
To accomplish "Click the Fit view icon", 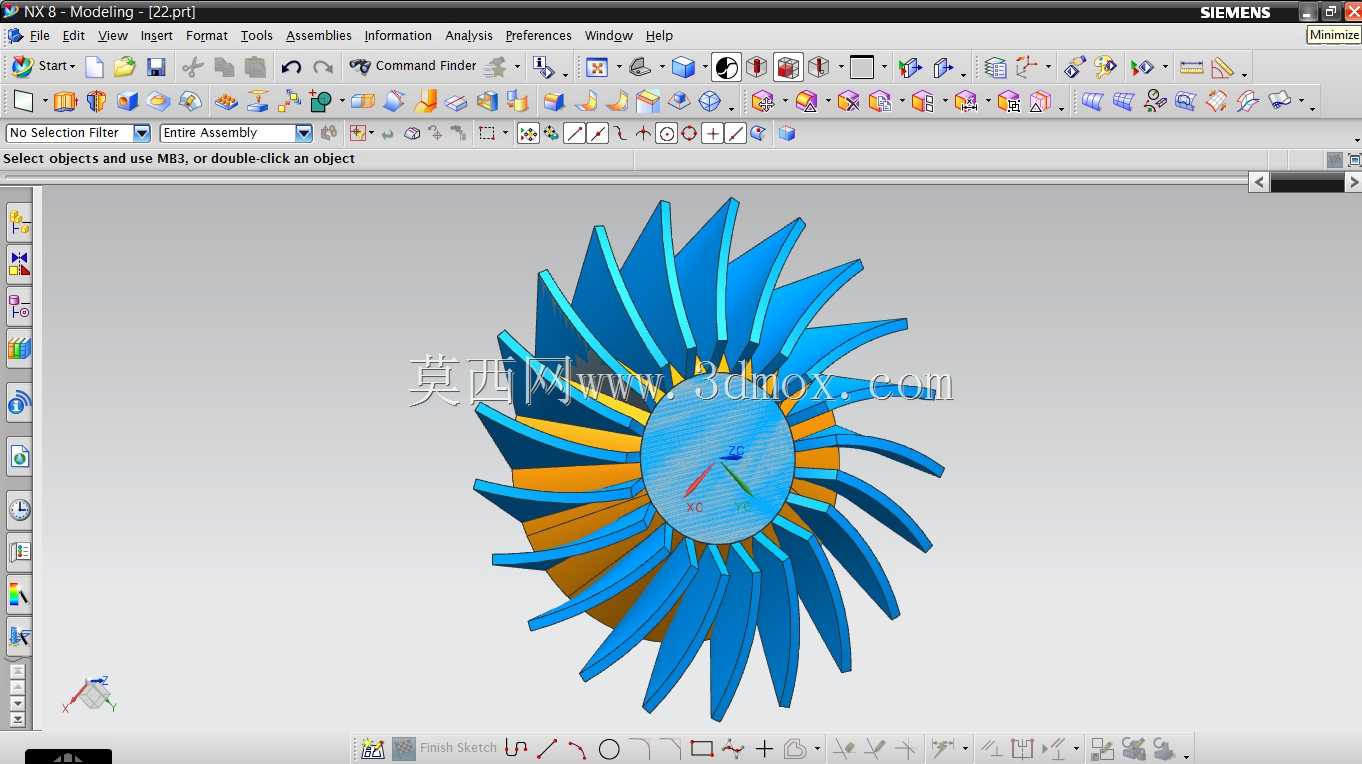I will coord(597,67).
